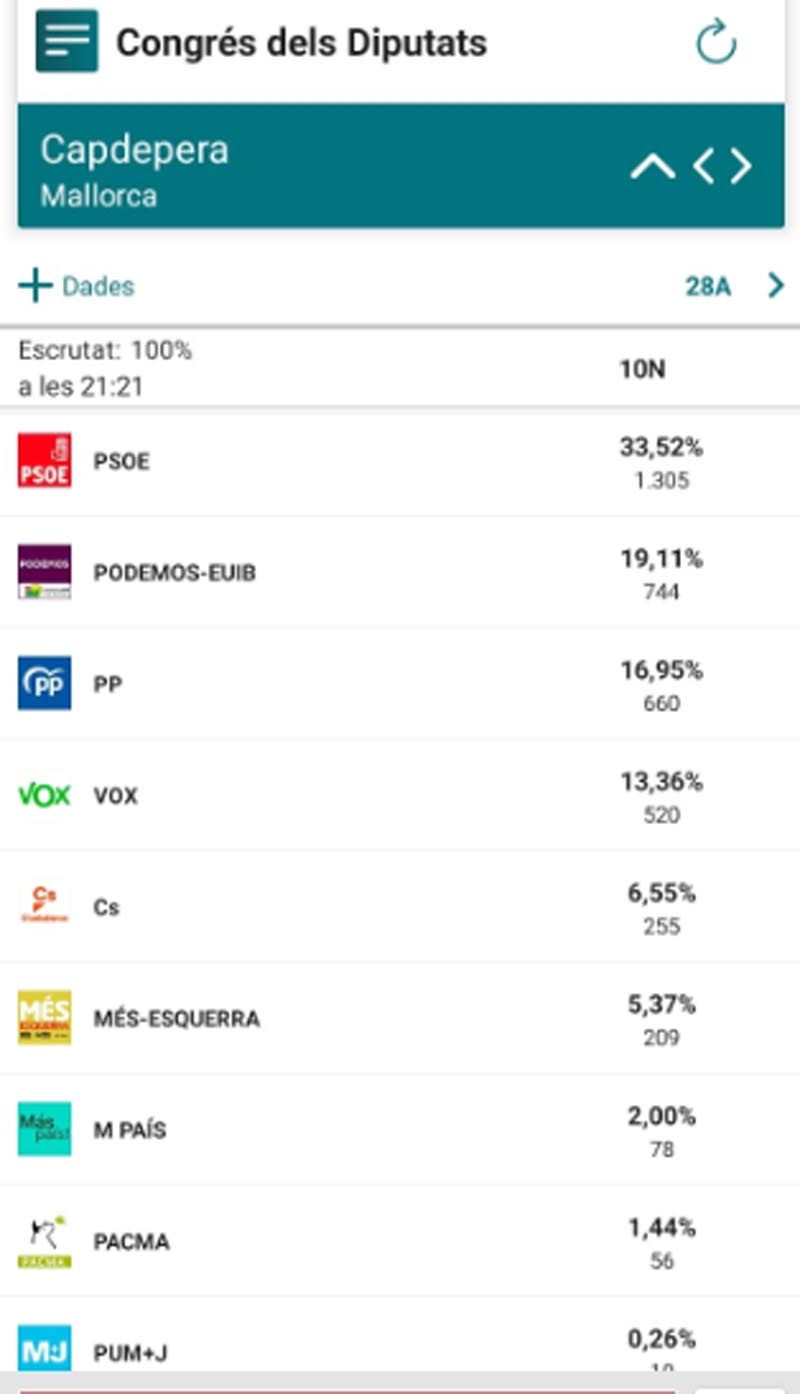Tap the green VOX logo
800x1394 pixels.
pos(44,795)
